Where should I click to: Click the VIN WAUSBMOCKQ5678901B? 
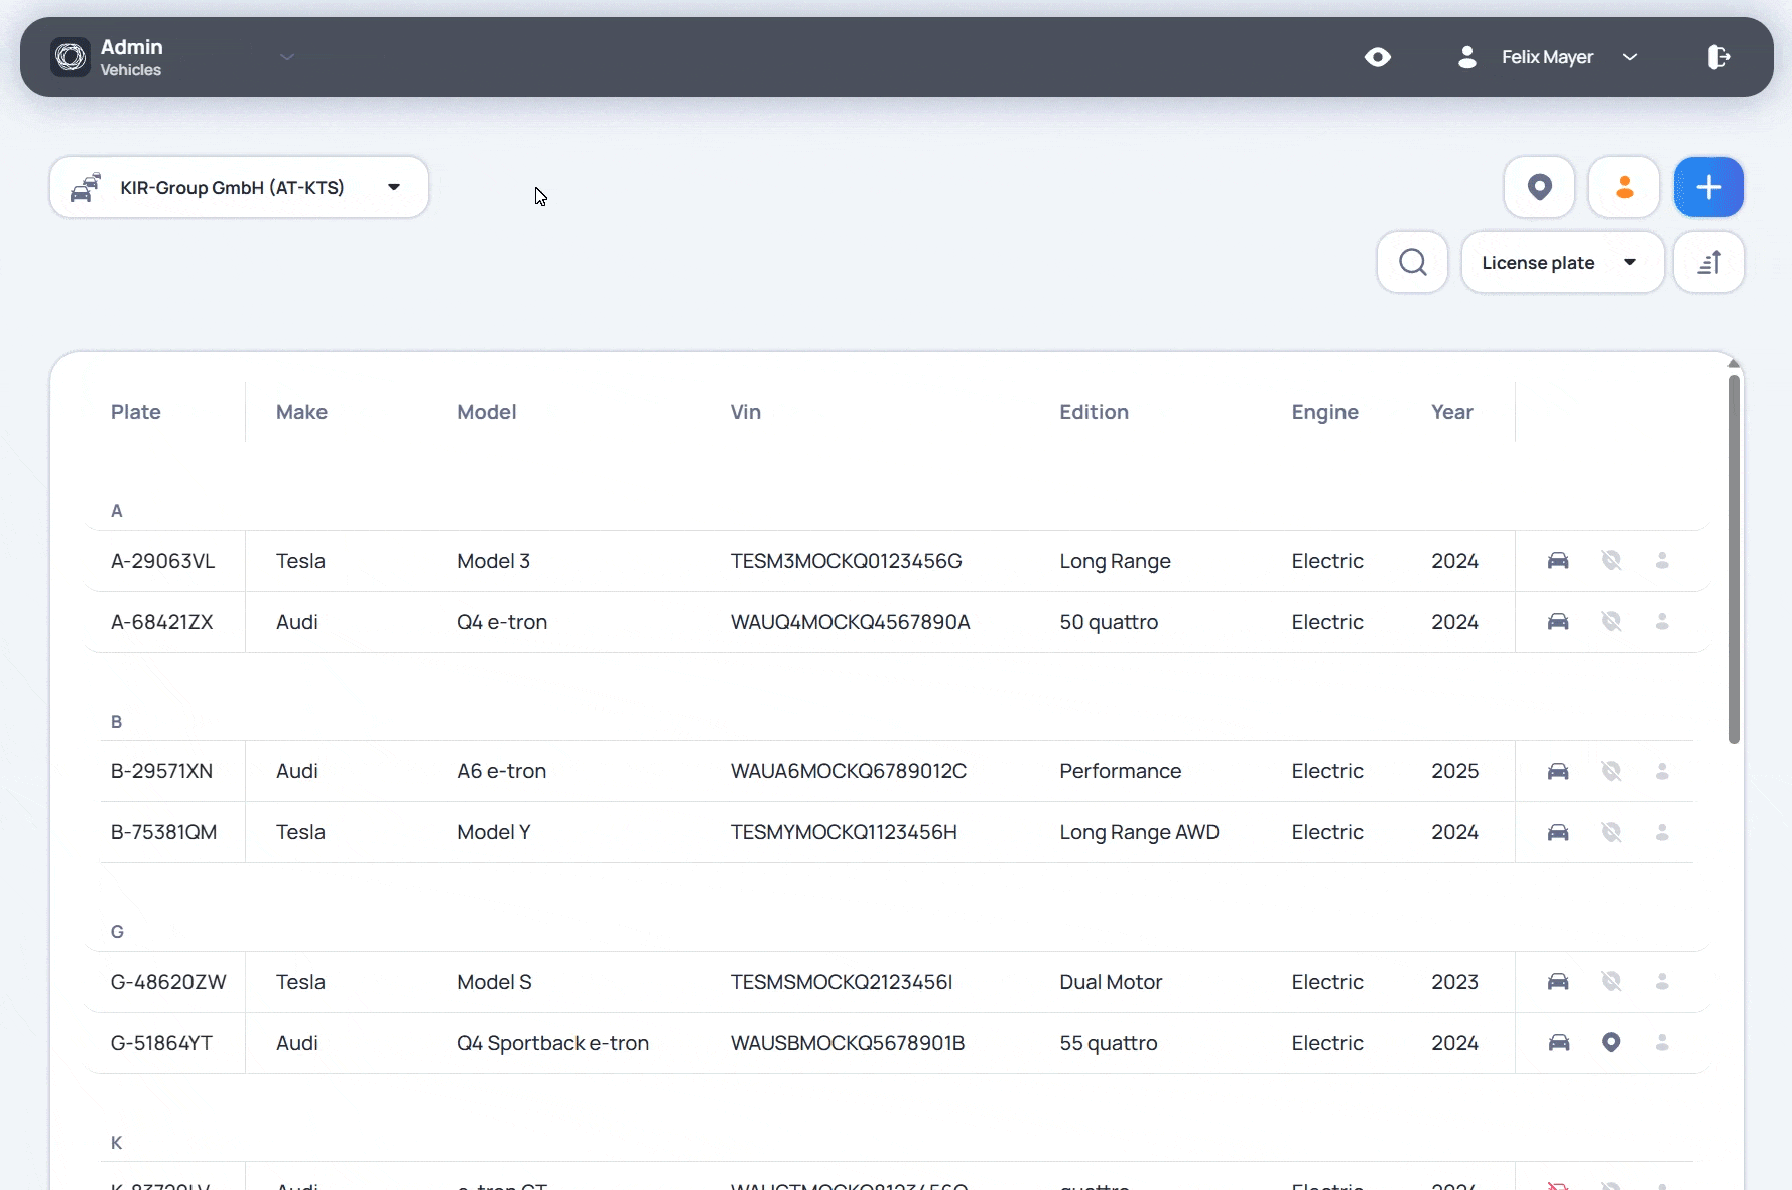pos(848,1043)
